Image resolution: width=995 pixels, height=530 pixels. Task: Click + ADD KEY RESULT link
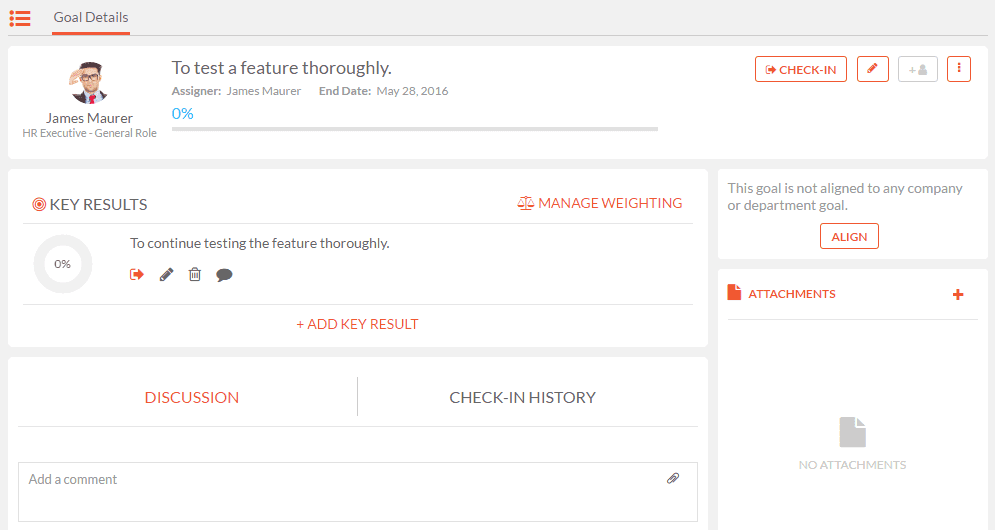pos(357,324)
